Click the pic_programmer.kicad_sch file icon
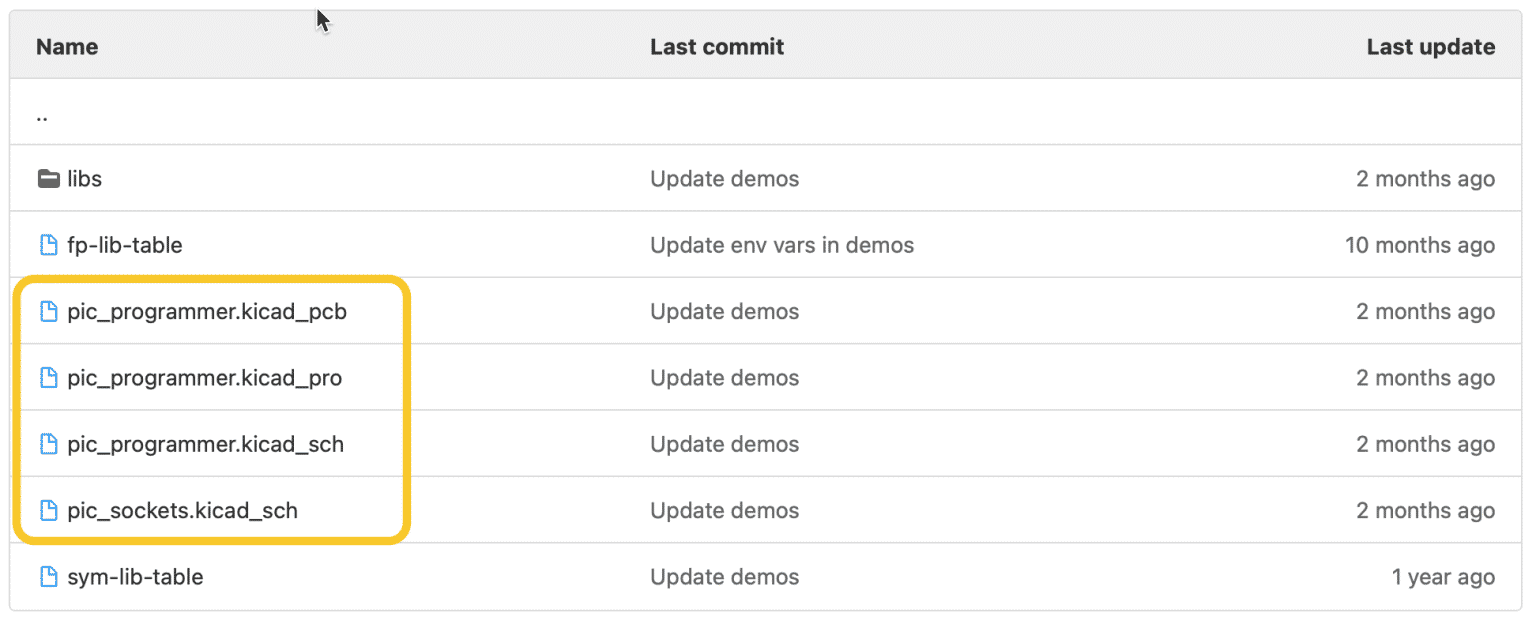 (48, 444)
